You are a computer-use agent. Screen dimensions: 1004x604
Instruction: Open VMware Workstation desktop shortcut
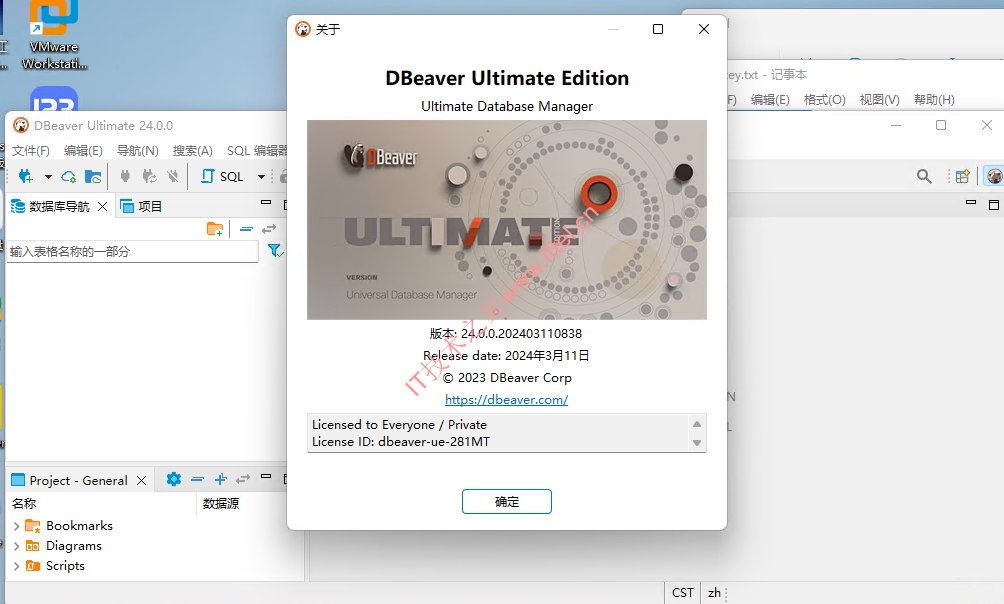[54, 35]
